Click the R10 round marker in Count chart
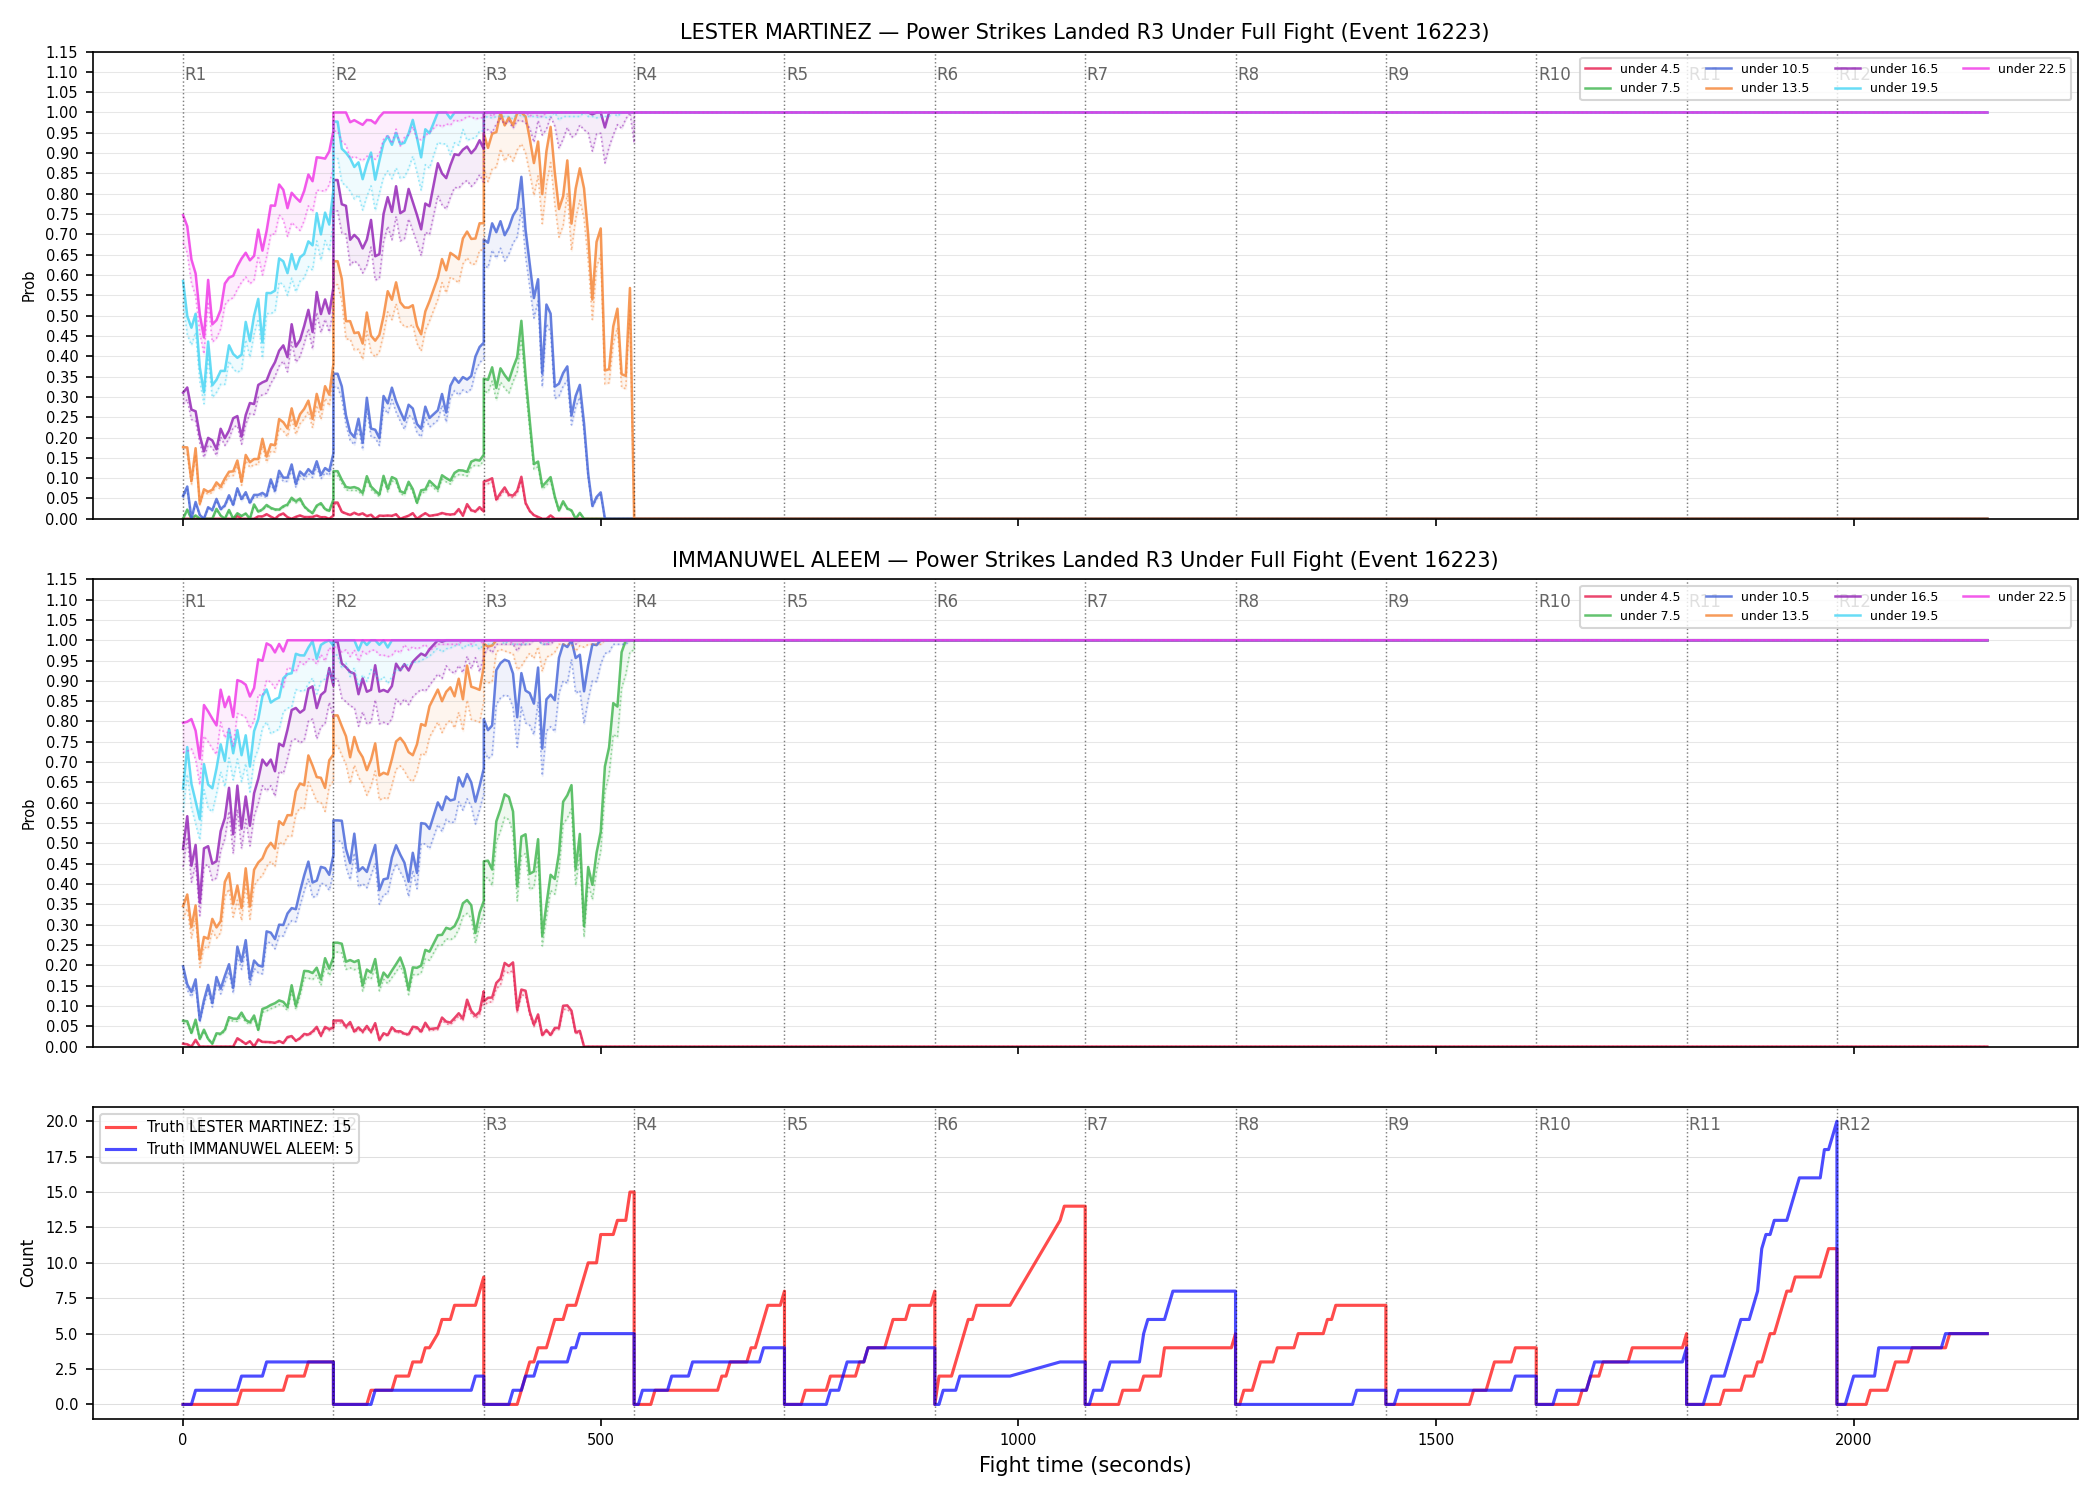The width and height of the screenshot is (2100, 1500). point(1554,1124)
